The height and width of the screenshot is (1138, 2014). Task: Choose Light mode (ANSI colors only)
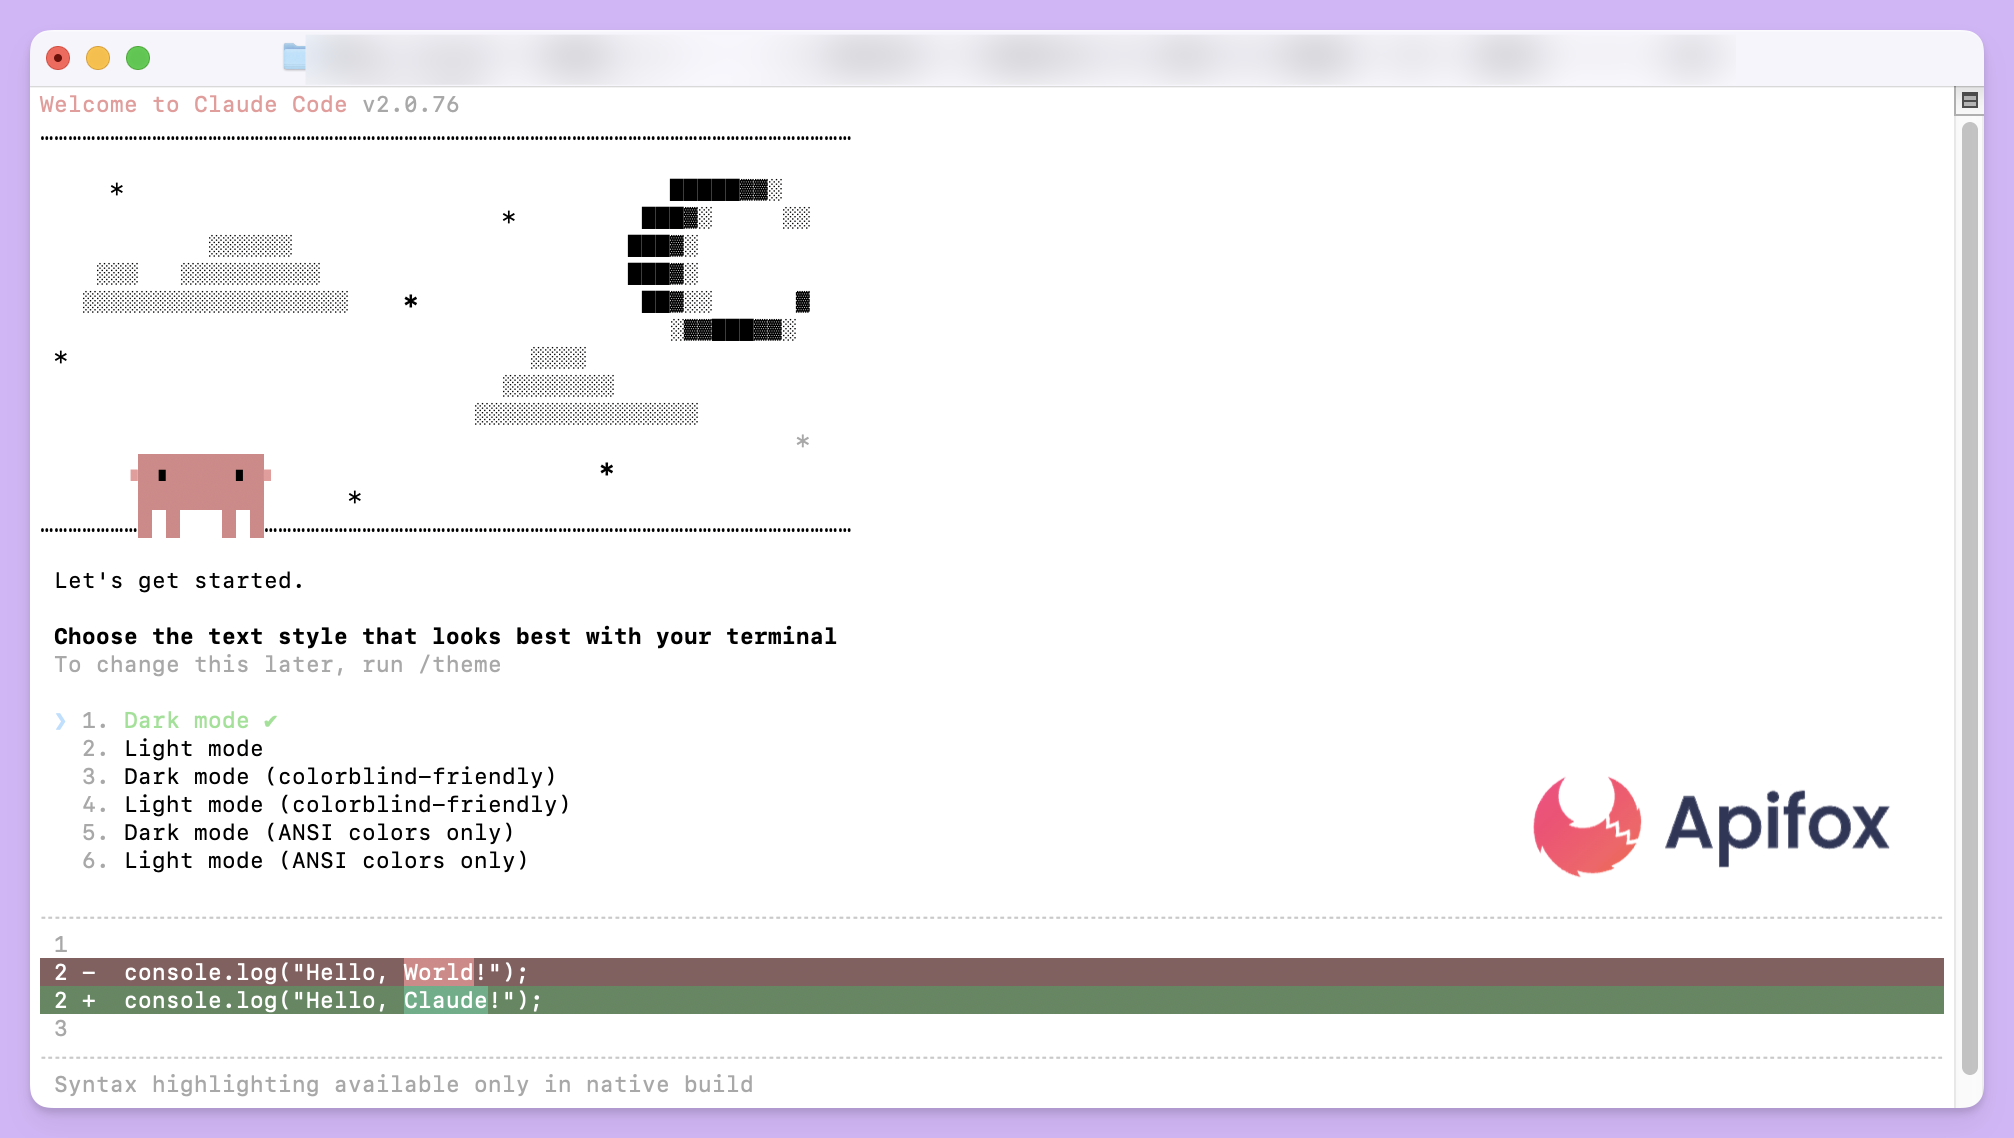pyautogui.click(x=325, y=861)
